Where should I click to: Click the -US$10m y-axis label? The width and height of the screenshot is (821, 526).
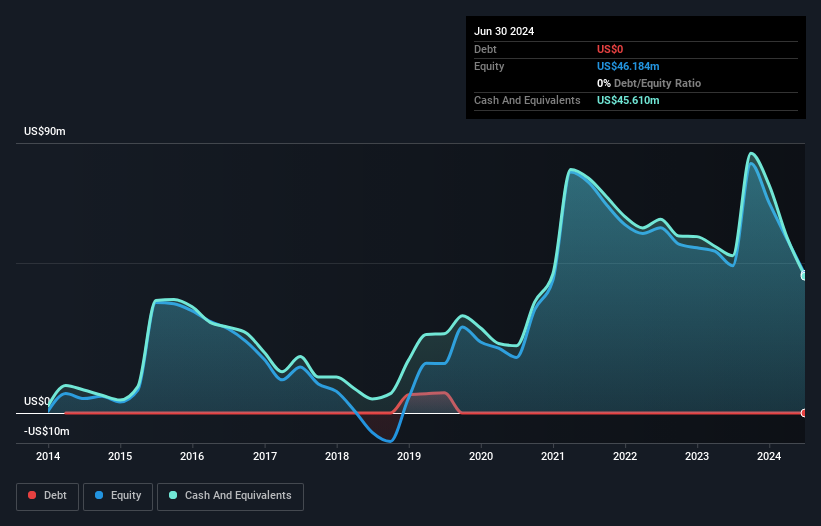[45, 431]
